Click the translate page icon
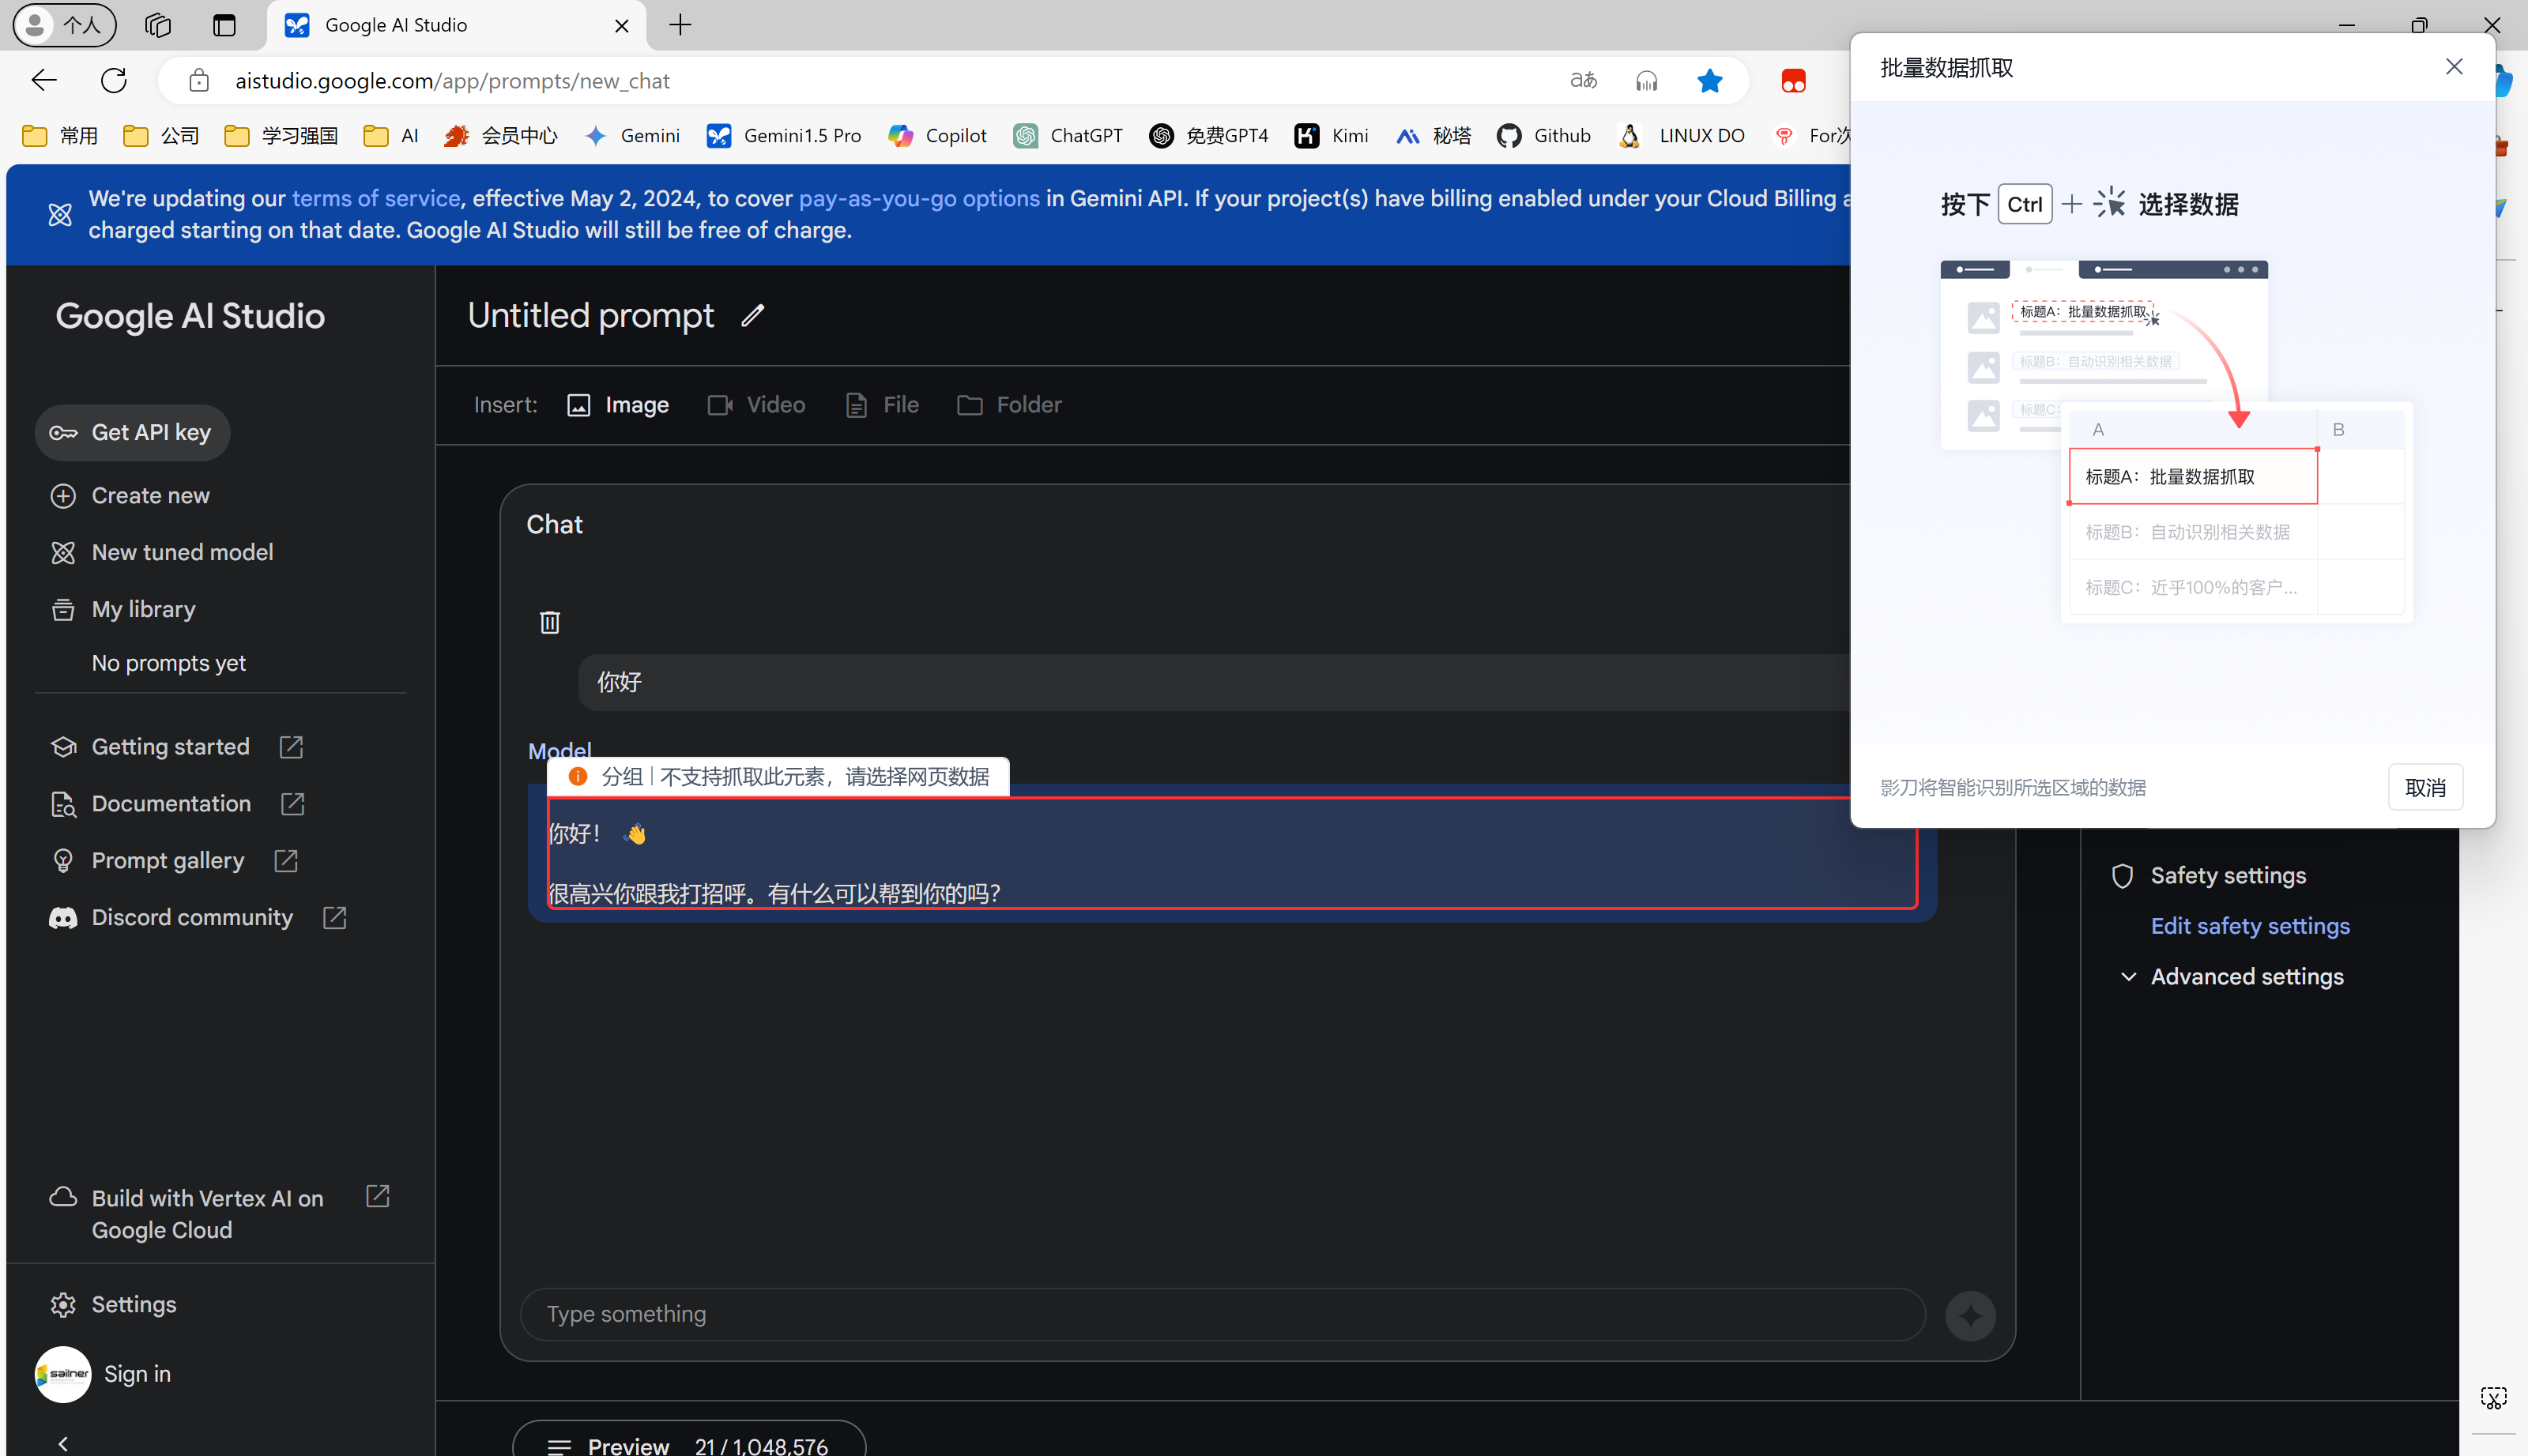This screenshot has width=2528, height=1456. [x=1583, y=81]
